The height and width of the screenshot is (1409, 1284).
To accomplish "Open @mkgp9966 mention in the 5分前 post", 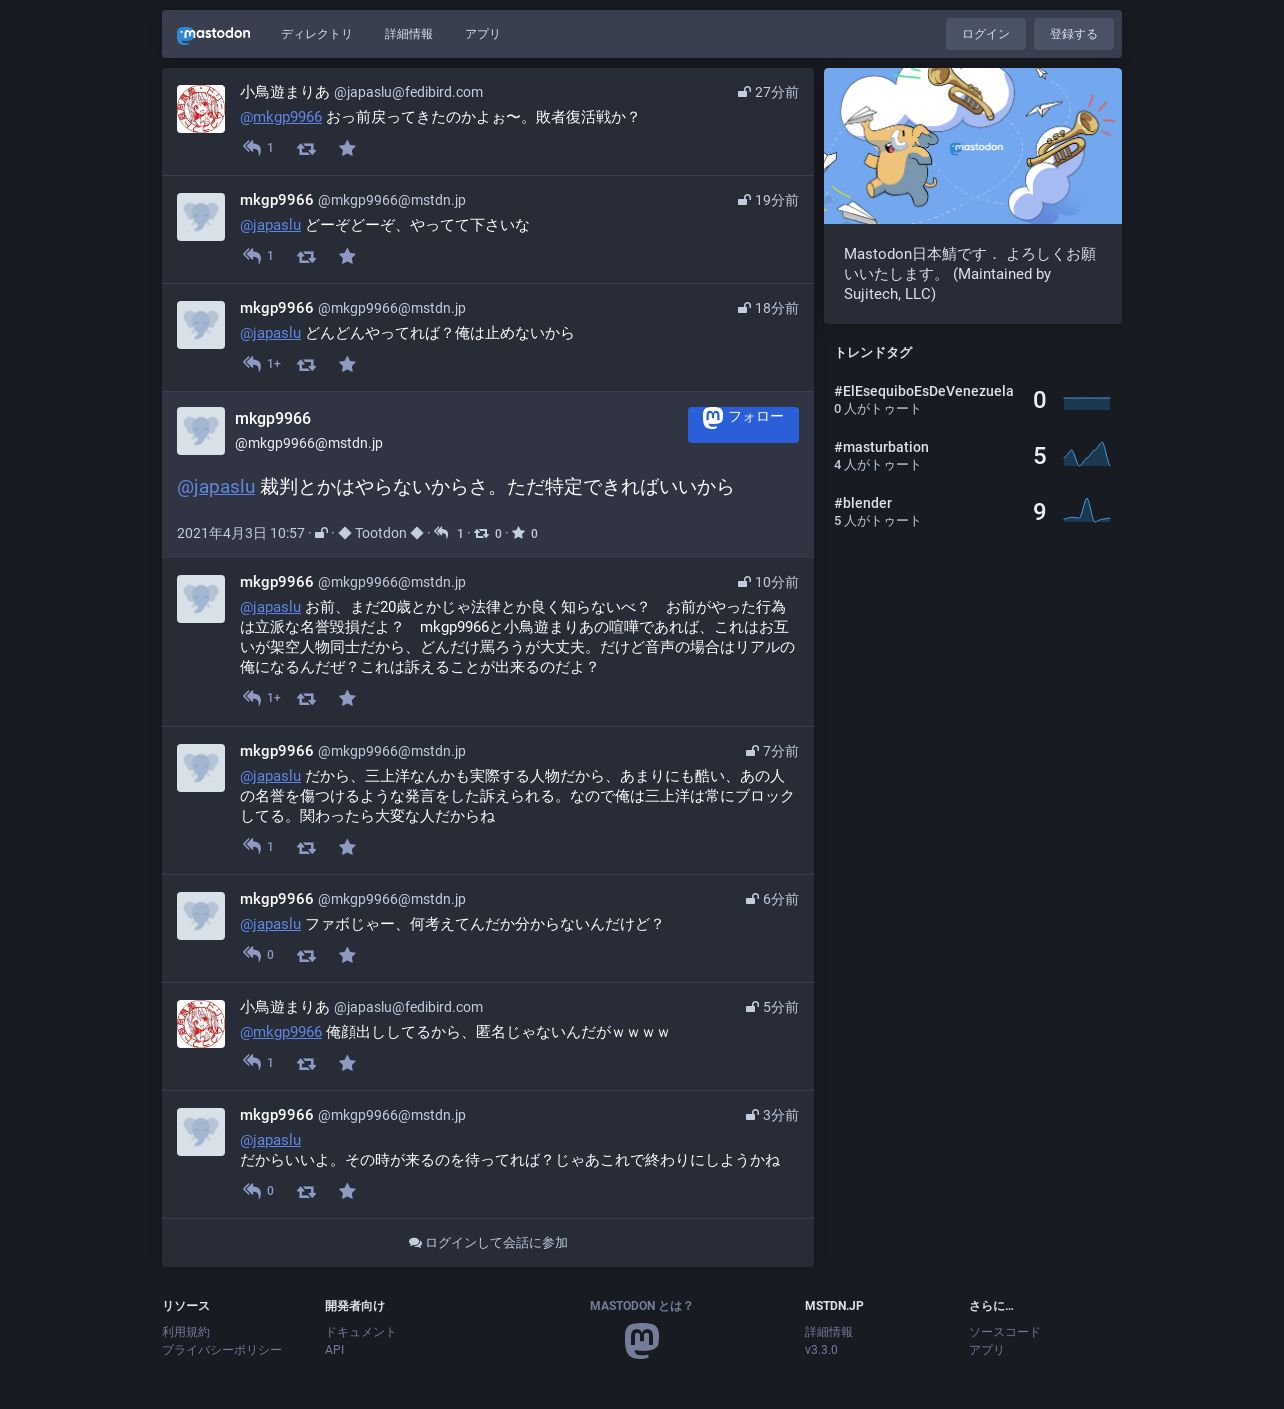I will [281, 1032].
